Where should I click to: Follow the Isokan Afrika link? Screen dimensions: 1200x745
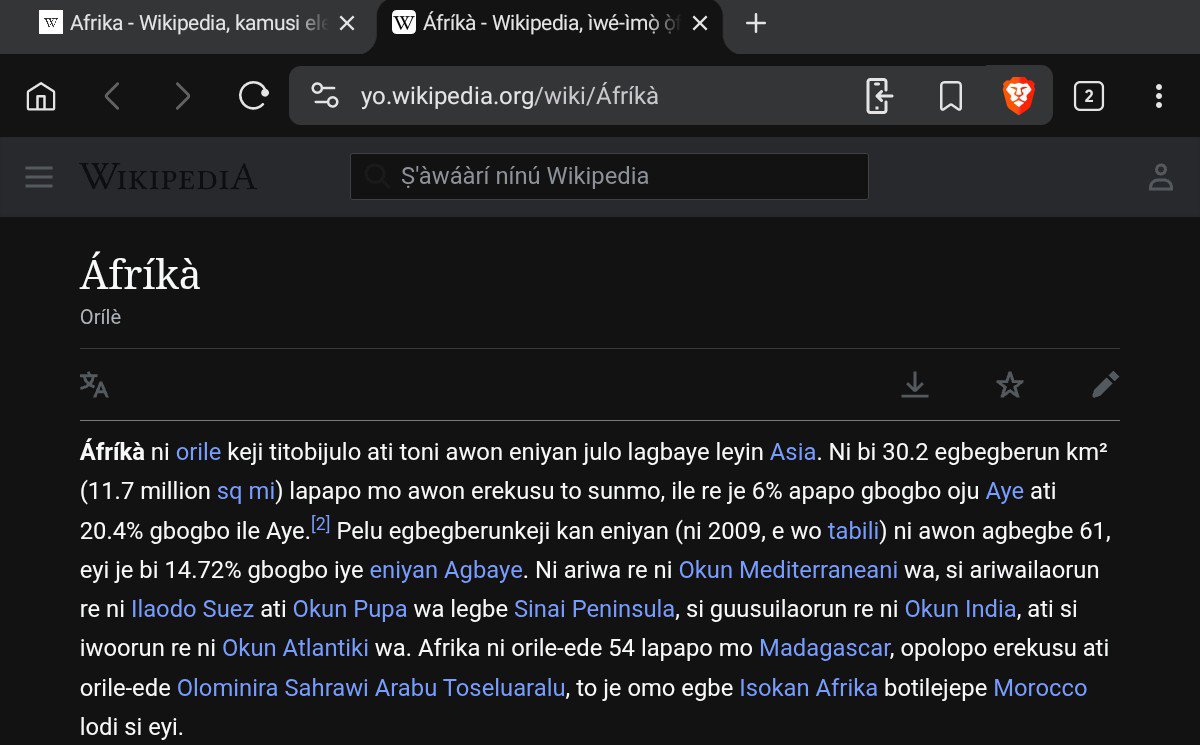click(x=808, y=688)
